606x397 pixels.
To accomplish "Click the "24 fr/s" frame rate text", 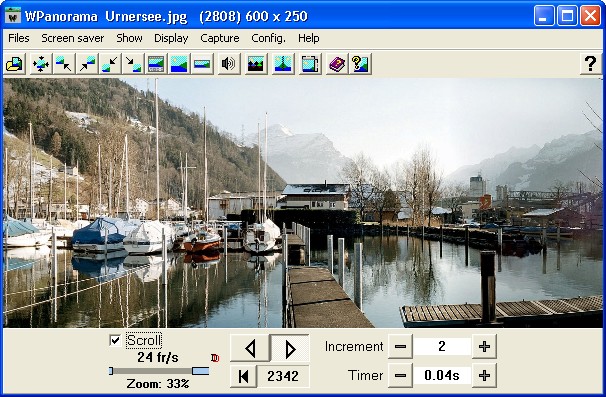I will (x=158, y=358).
